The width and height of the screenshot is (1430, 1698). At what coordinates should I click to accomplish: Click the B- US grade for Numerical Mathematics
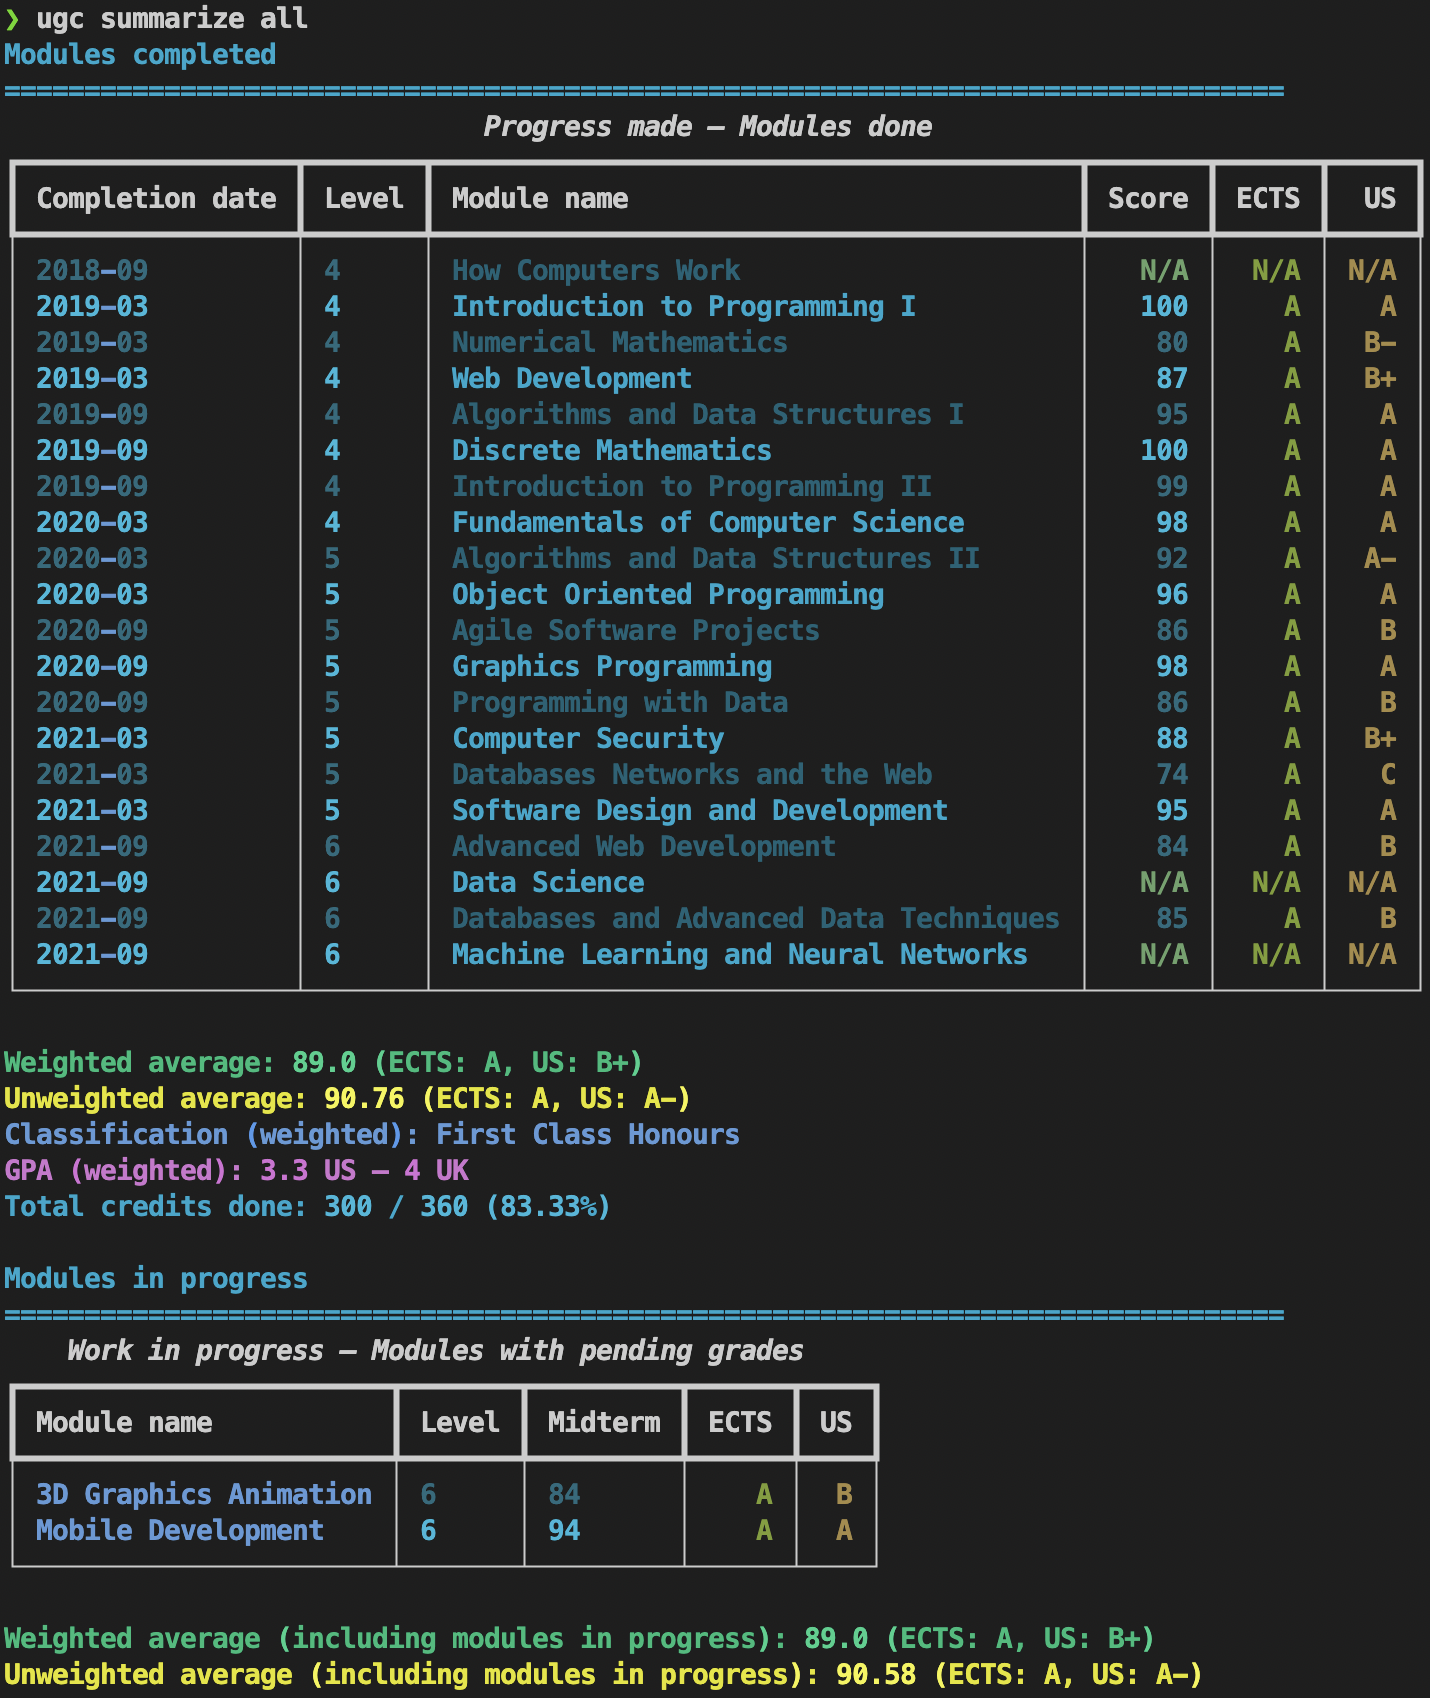tap(1379, 343)
